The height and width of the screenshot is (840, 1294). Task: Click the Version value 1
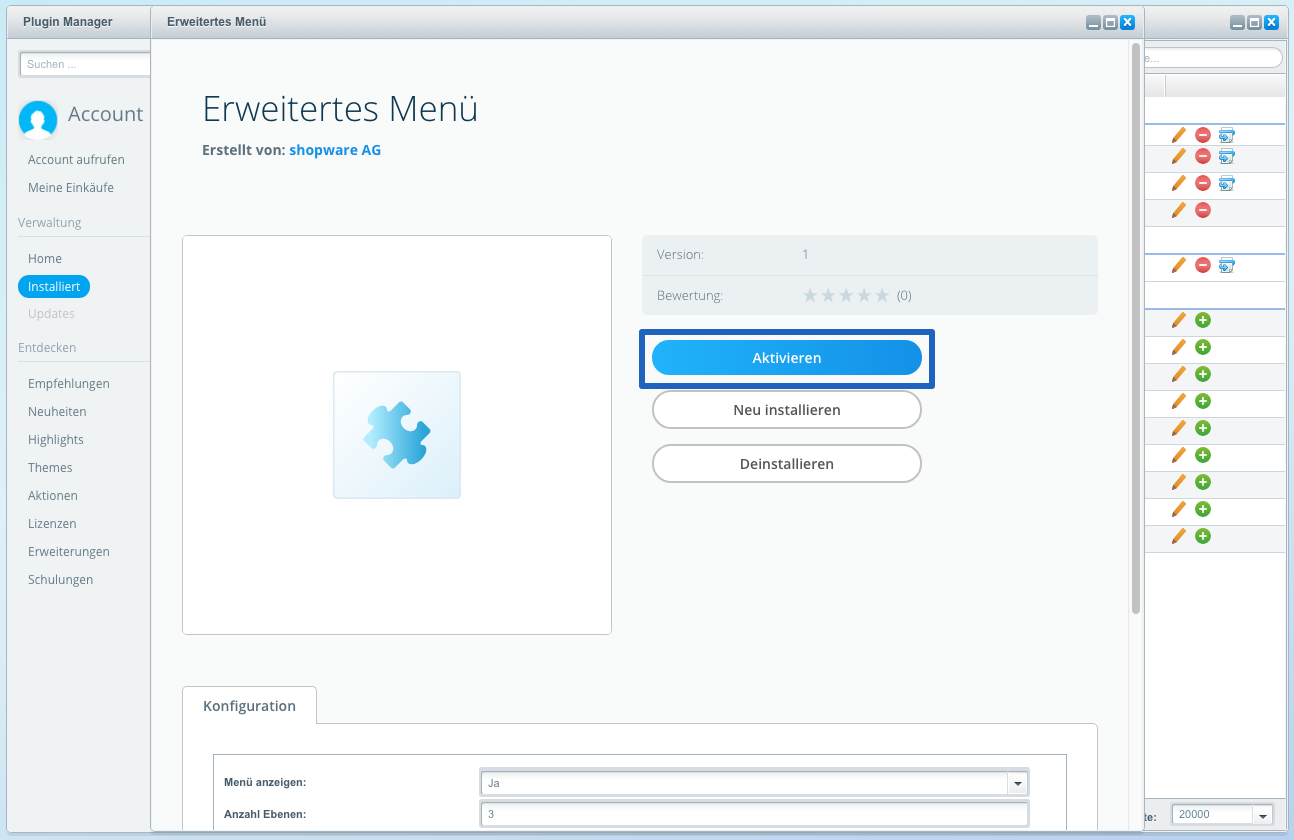click(805, 255)
